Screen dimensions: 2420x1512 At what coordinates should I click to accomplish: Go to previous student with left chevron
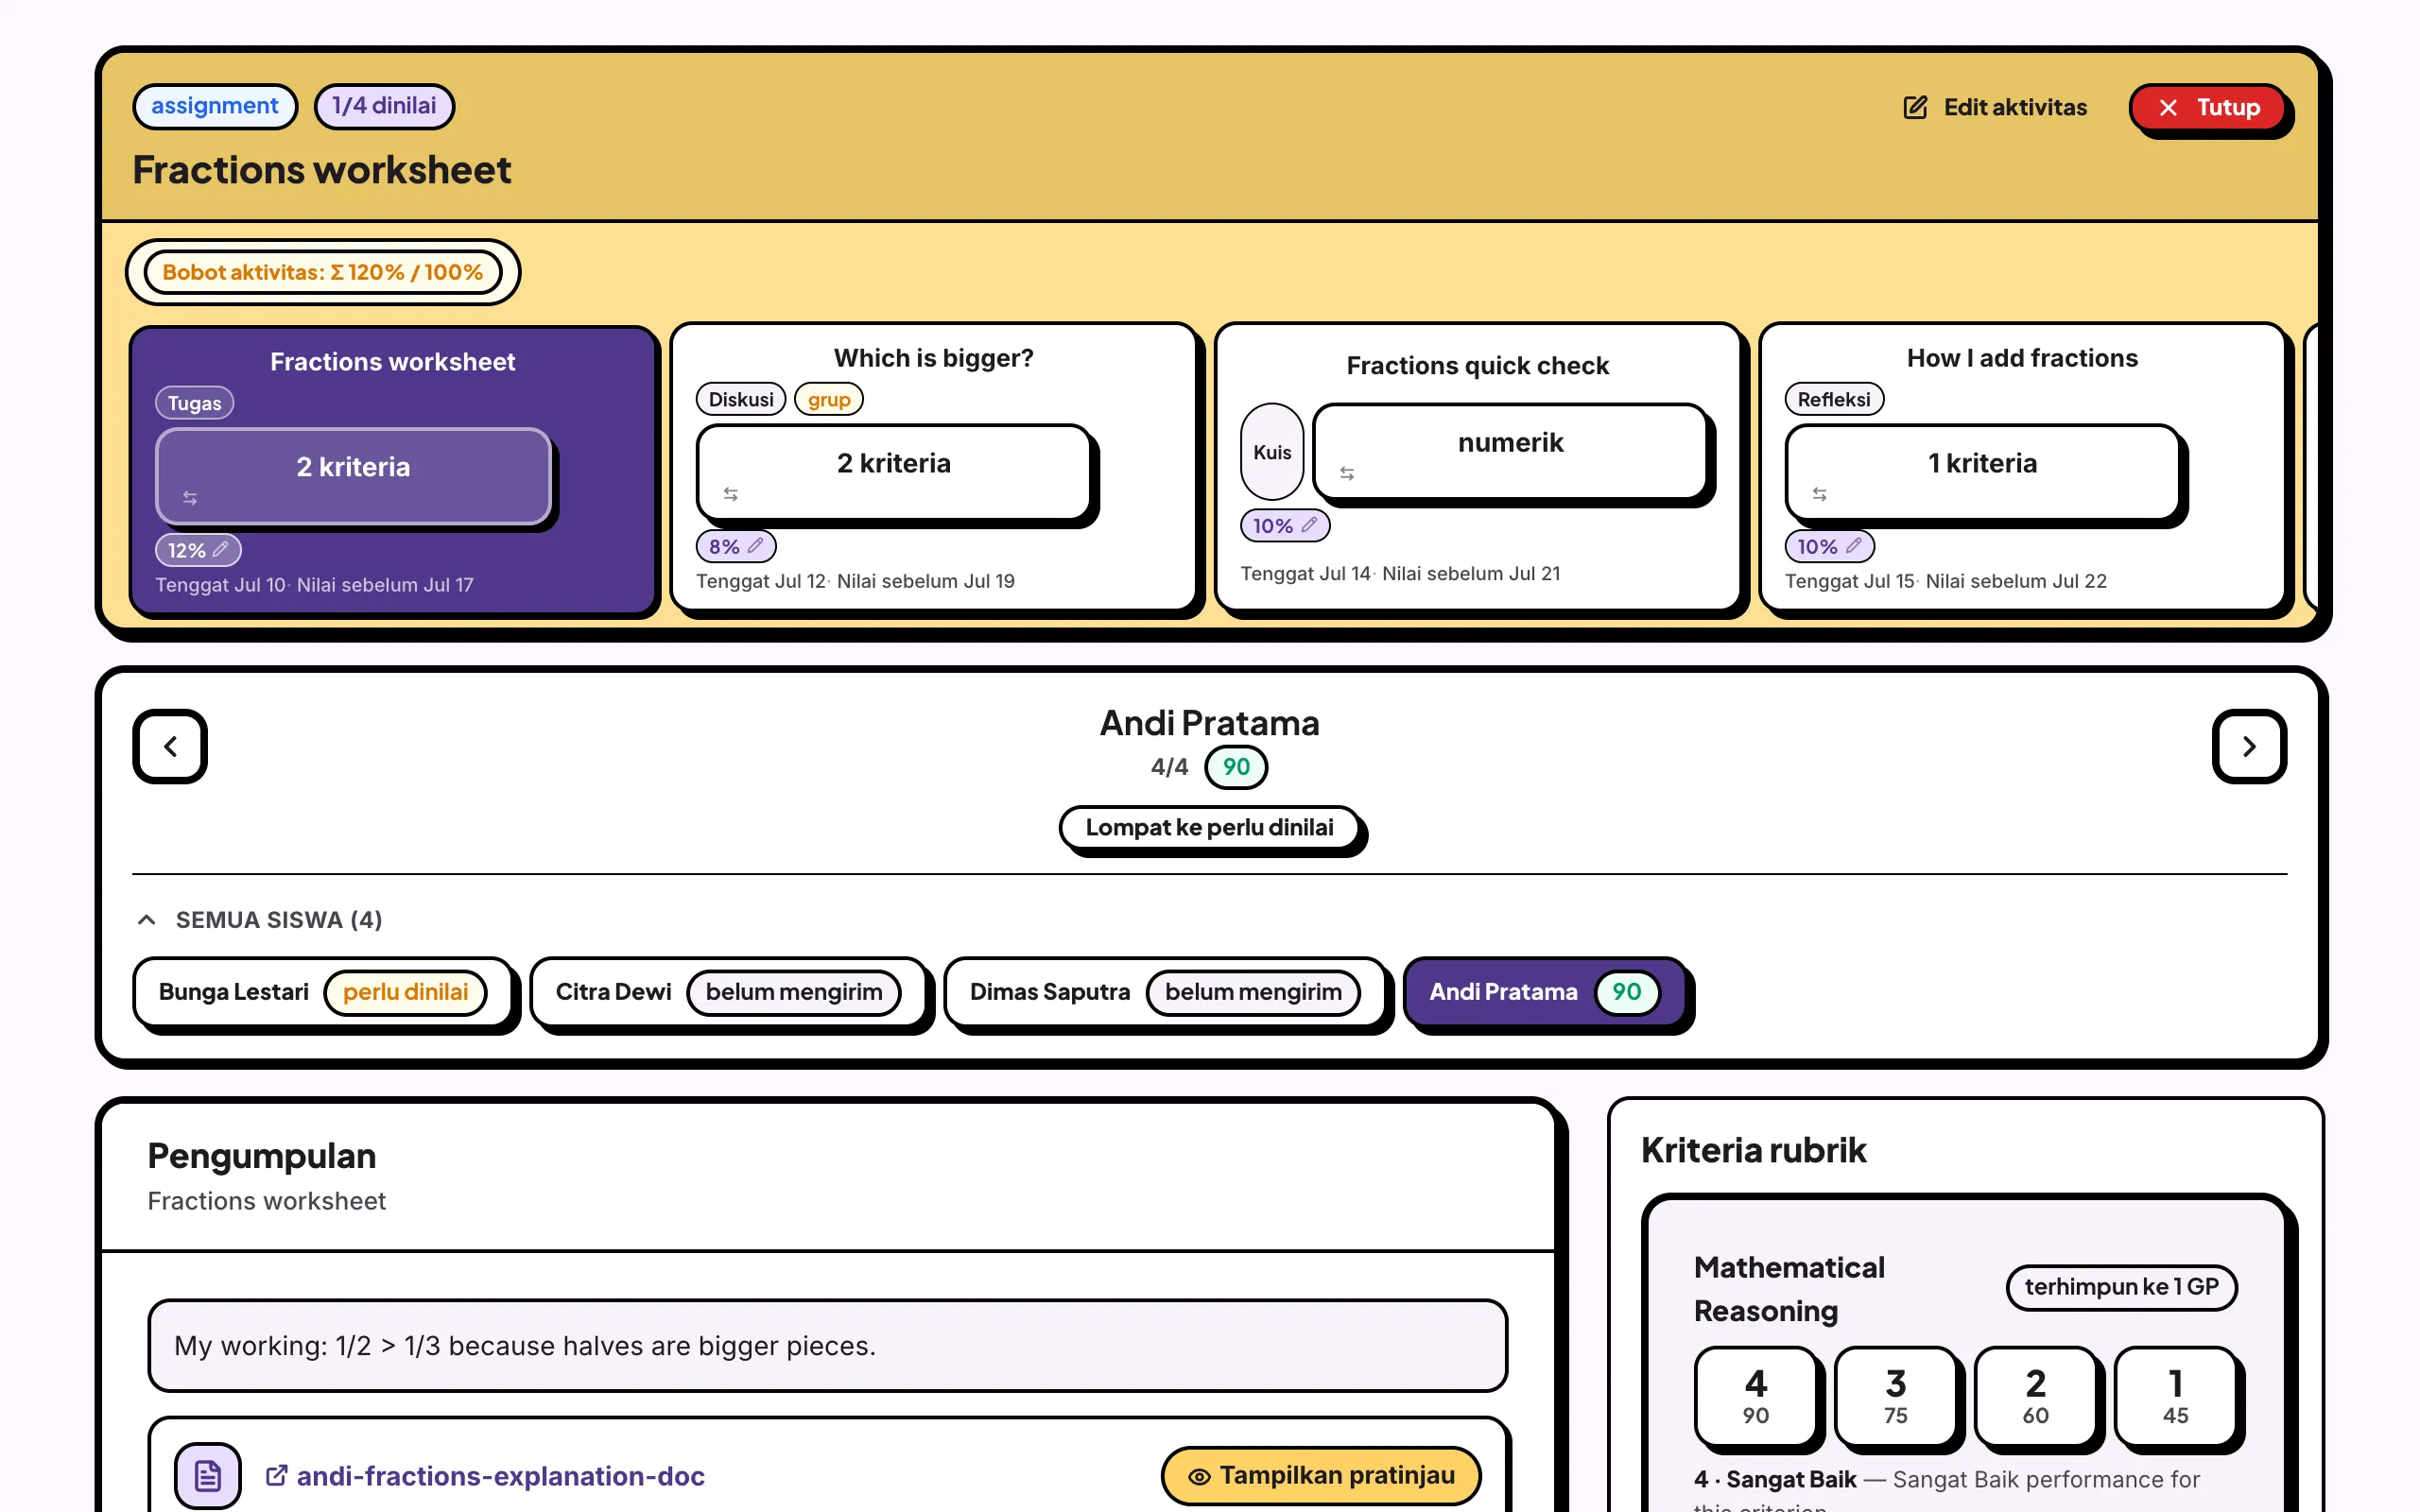click(x=170, y=746)
